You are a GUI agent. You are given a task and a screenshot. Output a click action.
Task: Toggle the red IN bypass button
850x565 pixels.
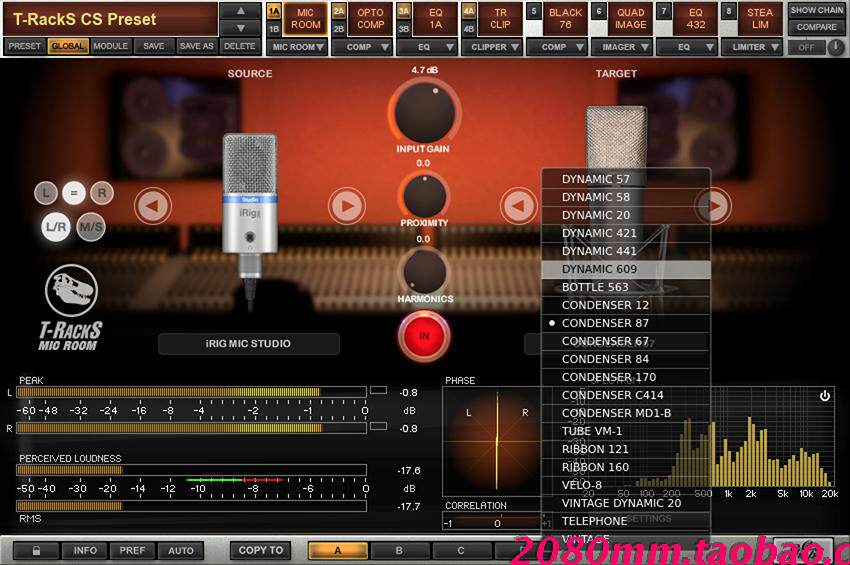coord(424,336)
